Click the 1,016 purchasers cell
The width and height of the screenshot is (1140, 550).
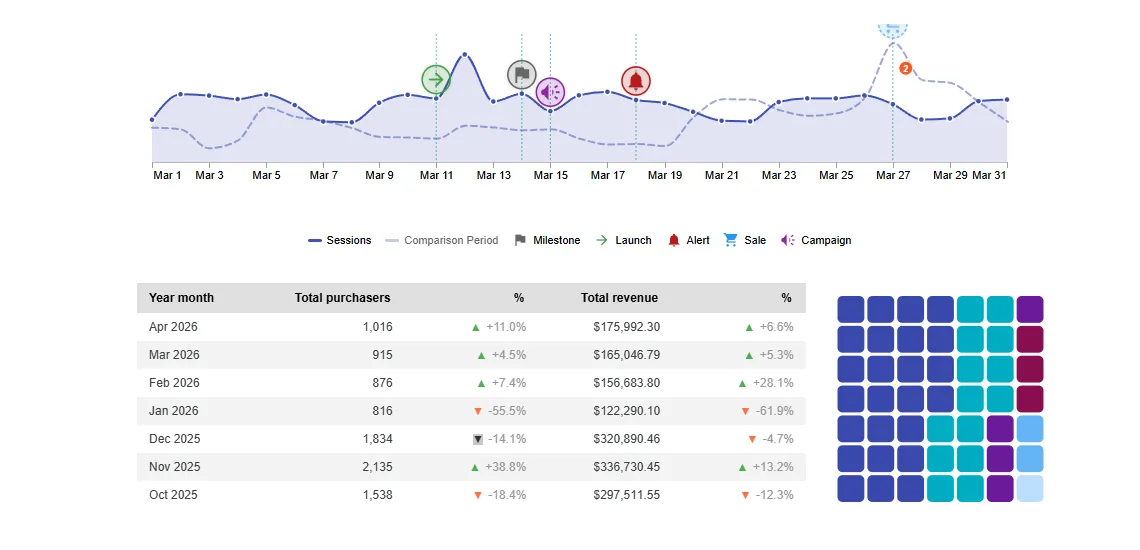pyautogui.click(x=377, y=327)
